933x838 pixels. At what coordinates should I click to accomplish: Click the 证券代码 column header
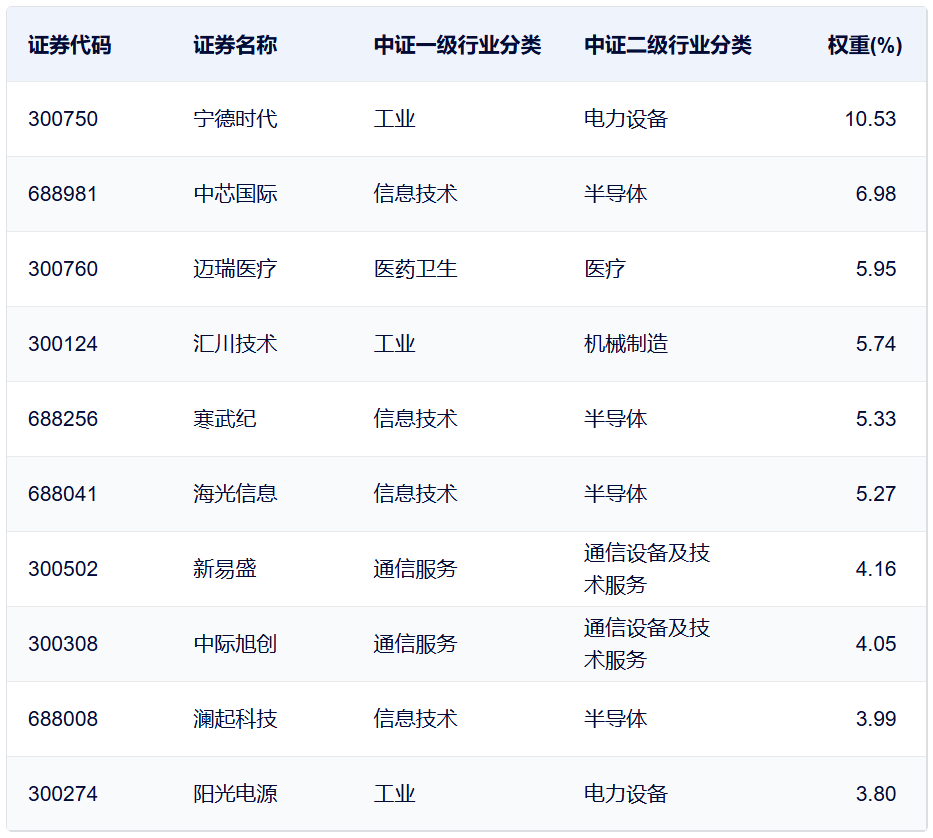pos(70,45)
